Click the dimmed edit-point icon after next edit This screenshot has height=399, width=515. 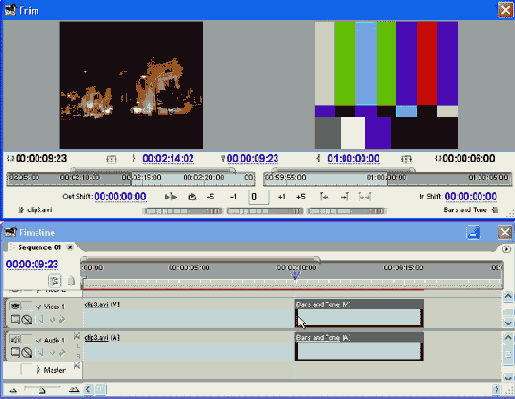tap(365, 197)
